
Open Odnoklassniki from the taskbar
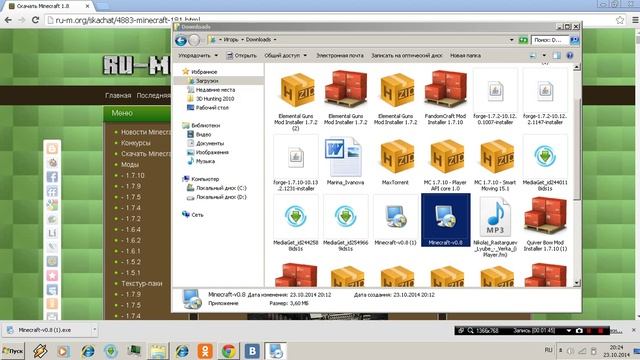205,351
